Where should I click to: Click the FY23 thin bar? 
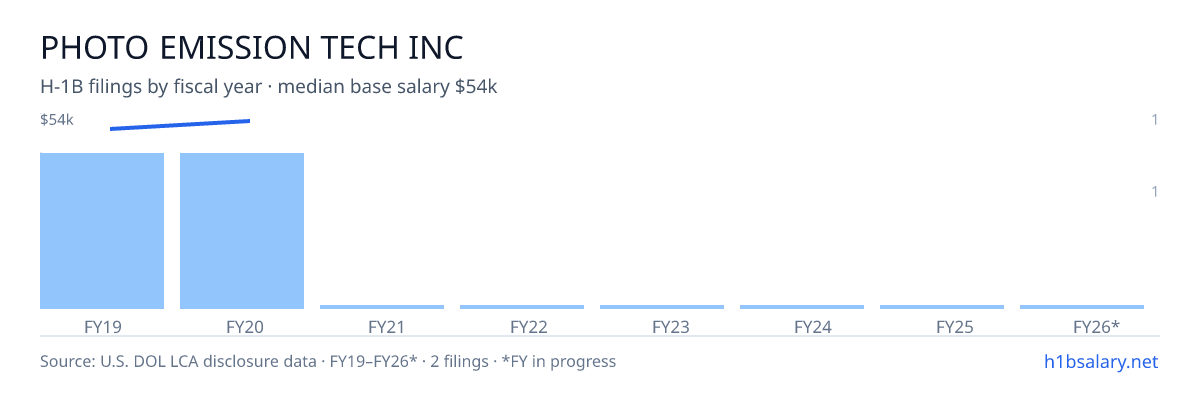coord(662,307)
